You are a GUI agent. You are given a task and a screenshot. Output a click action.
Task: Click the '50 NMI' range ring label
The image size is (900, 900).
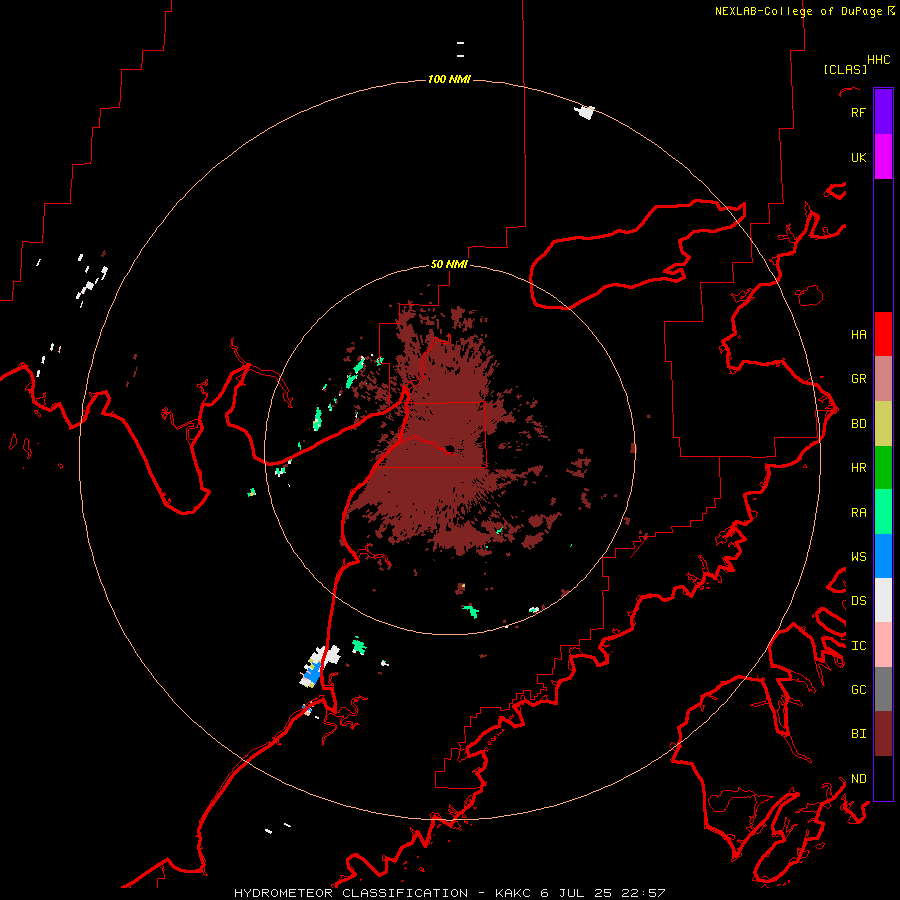(449, 264)
